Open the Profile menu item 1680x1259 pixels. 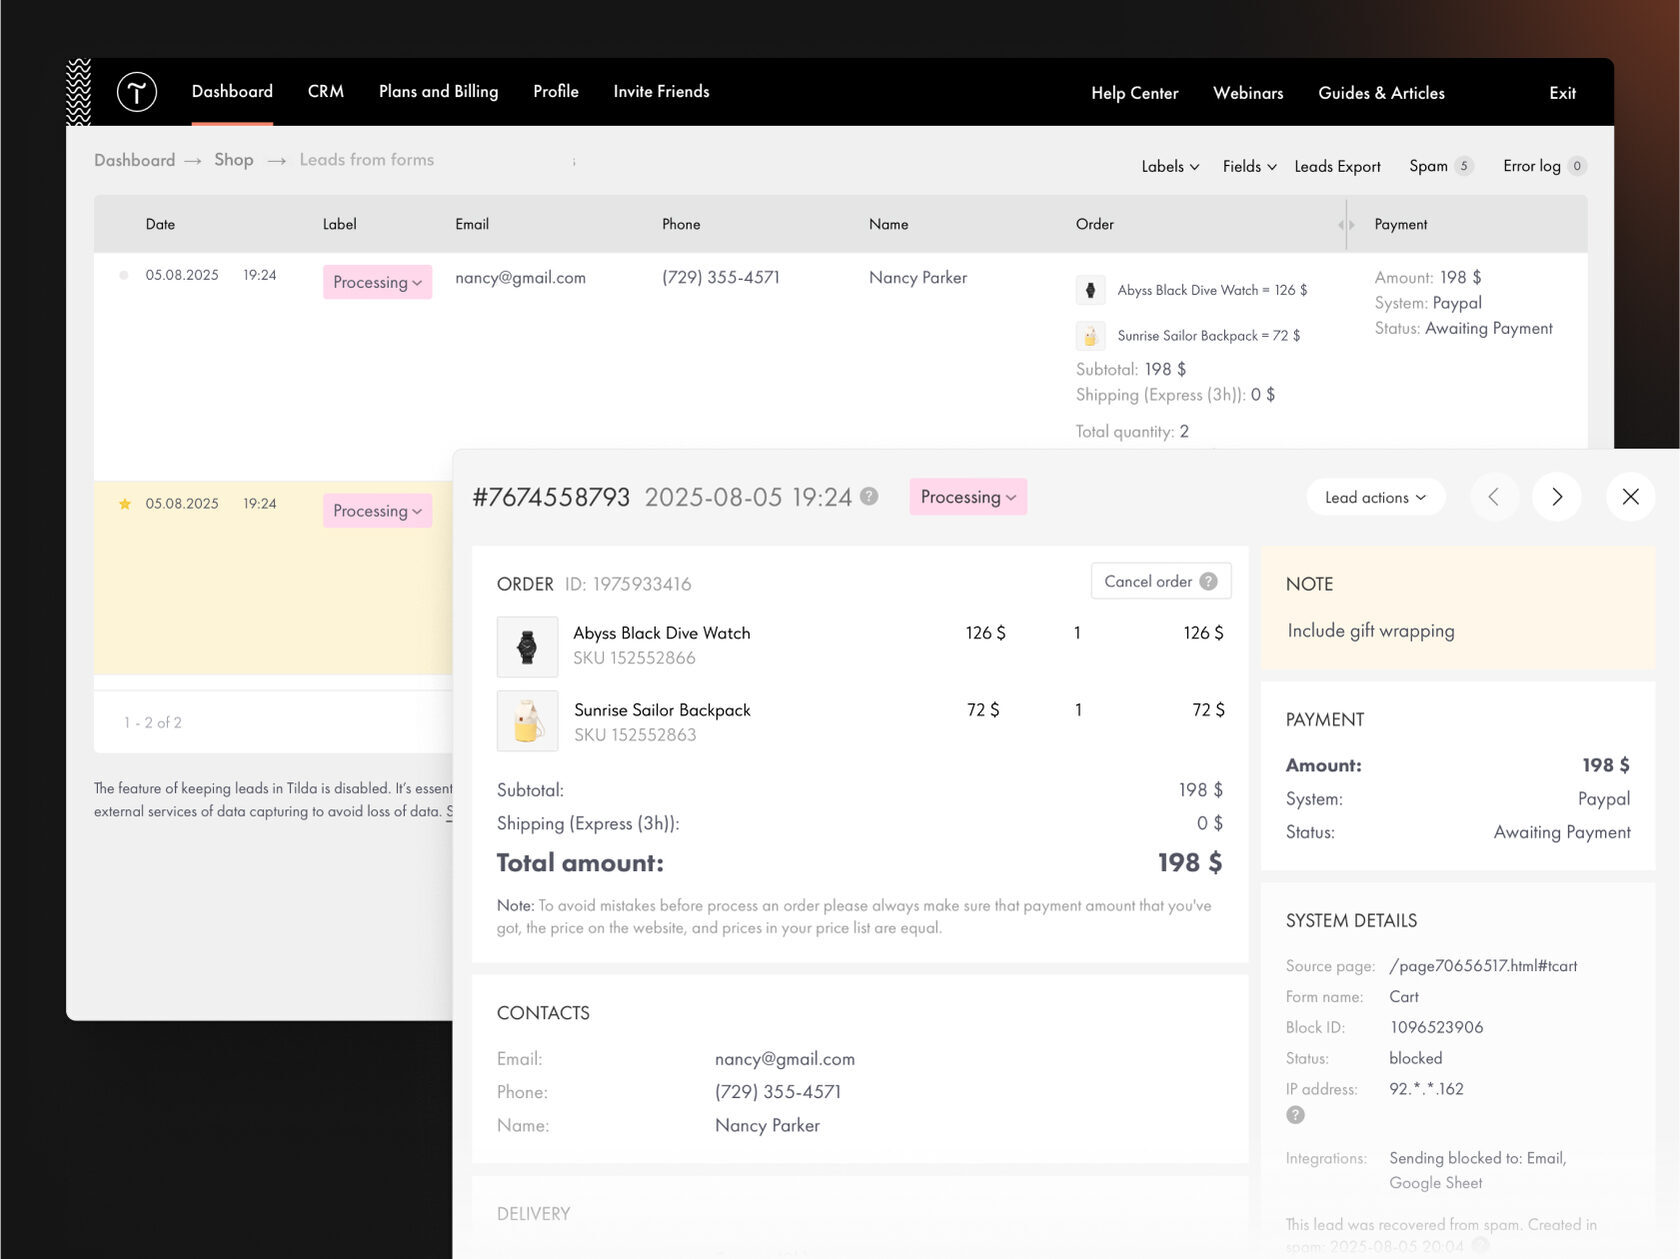[556, 92]
